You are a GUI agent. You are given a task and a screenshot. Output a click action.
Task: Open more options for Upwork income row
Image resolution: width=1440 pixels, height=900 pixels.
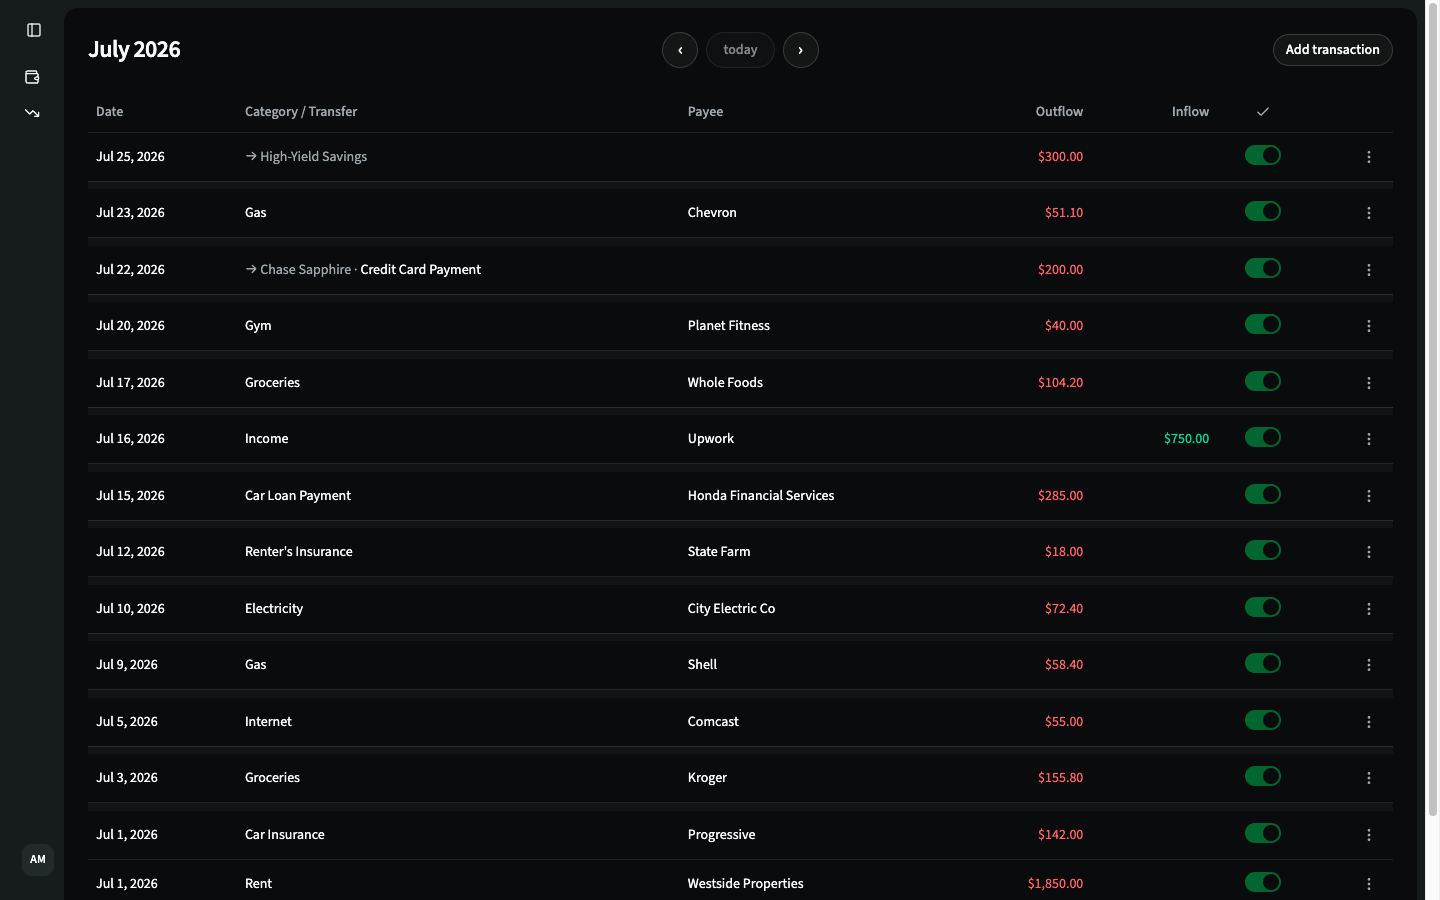point(1369,439)
